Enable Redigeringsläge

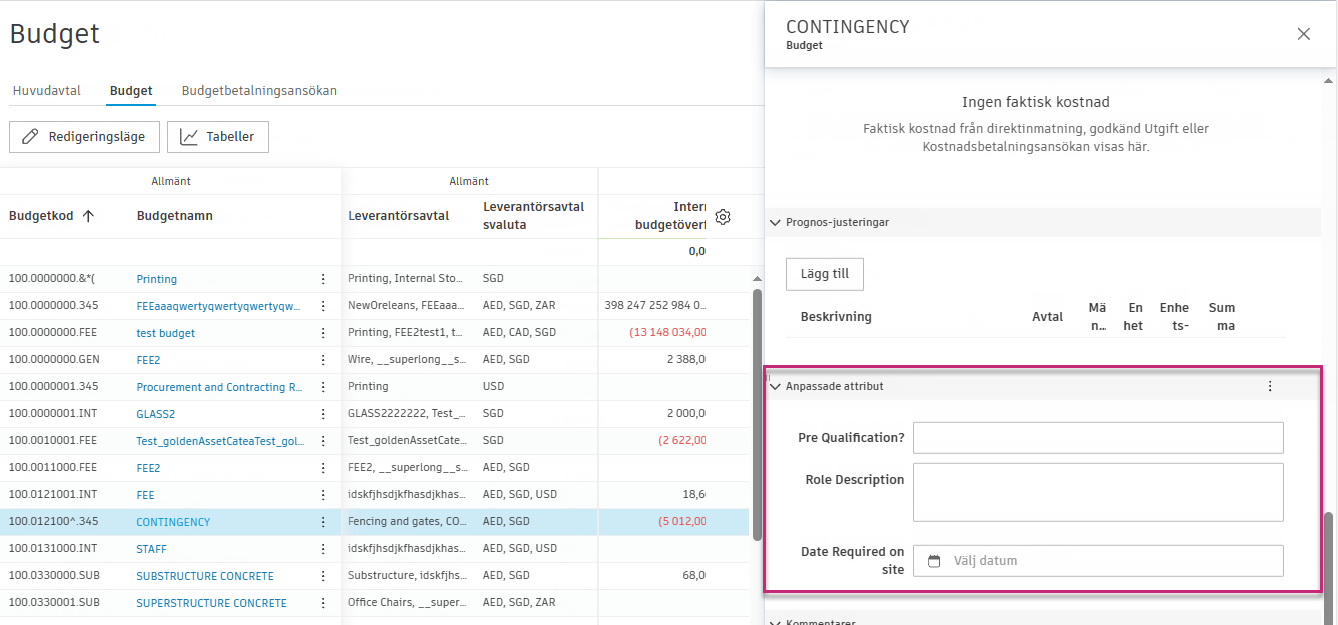(84, 137)
